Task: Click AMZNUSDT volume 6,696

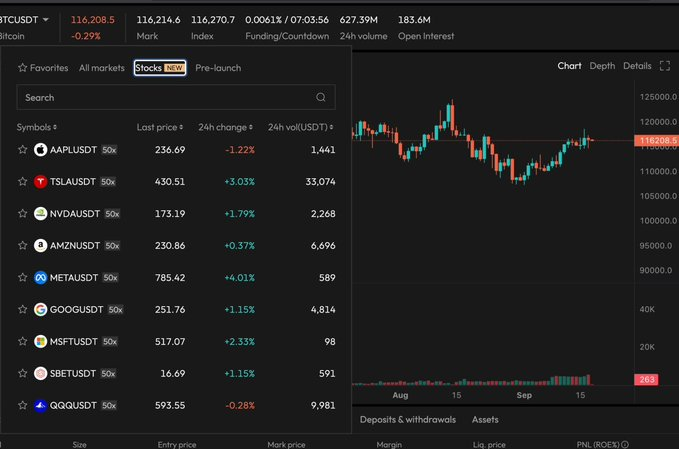Action: click(x=323, y=245)
